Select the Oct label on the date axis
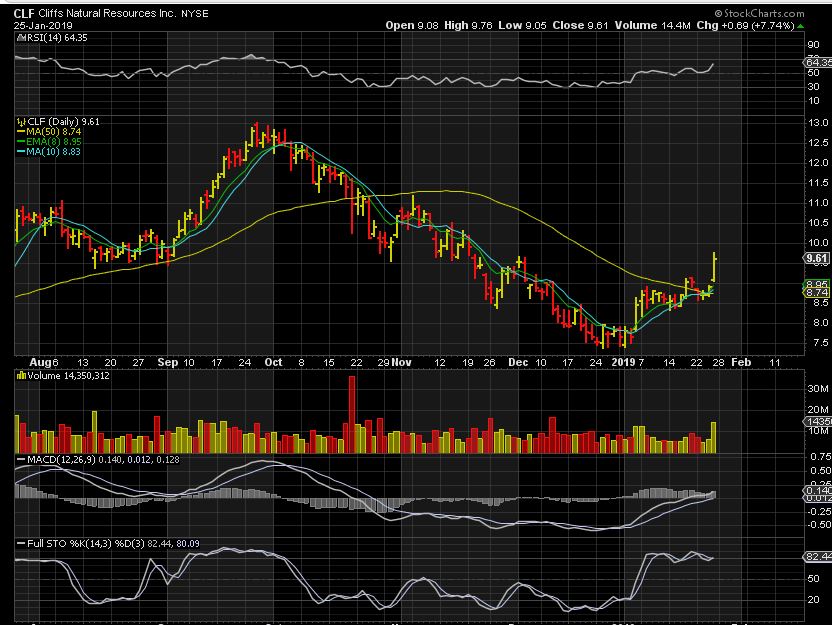The width and height of the screenshot is (832, 625). 274,361
